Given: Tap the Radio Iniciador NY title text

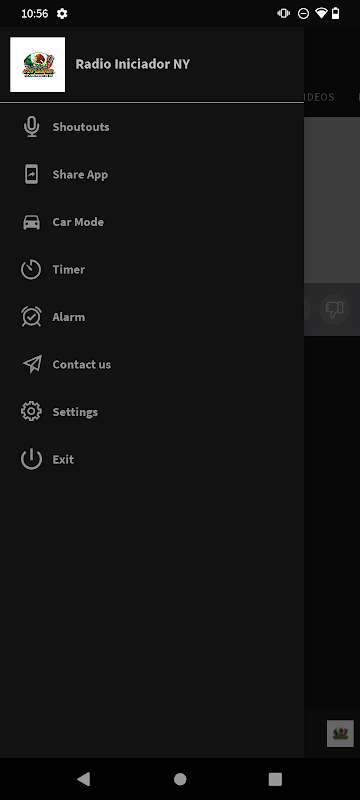Looking at the screenshot, I should [x=133, y=64].
